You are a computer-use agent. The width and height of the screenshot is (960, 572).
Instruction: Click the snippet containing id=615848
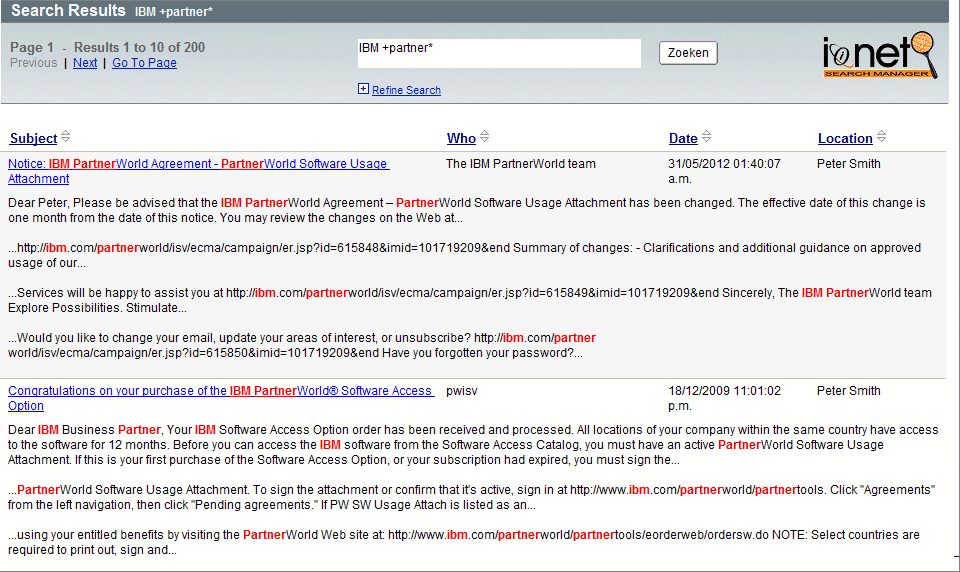pos(464,255)
